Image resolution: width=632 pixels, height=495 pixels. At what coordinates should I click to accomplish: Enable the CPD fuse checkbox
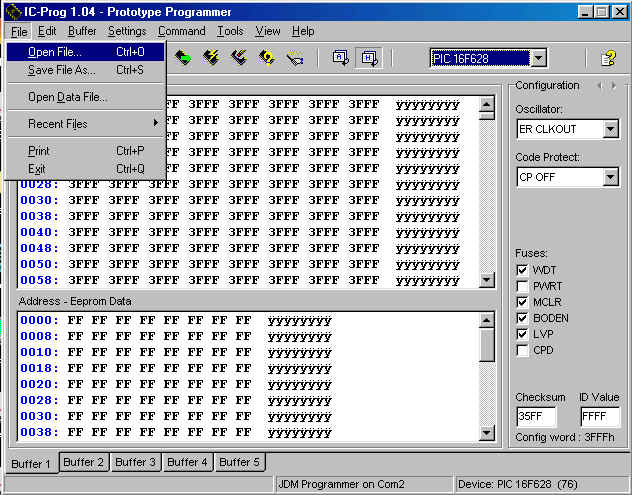(x=522, y=350)
